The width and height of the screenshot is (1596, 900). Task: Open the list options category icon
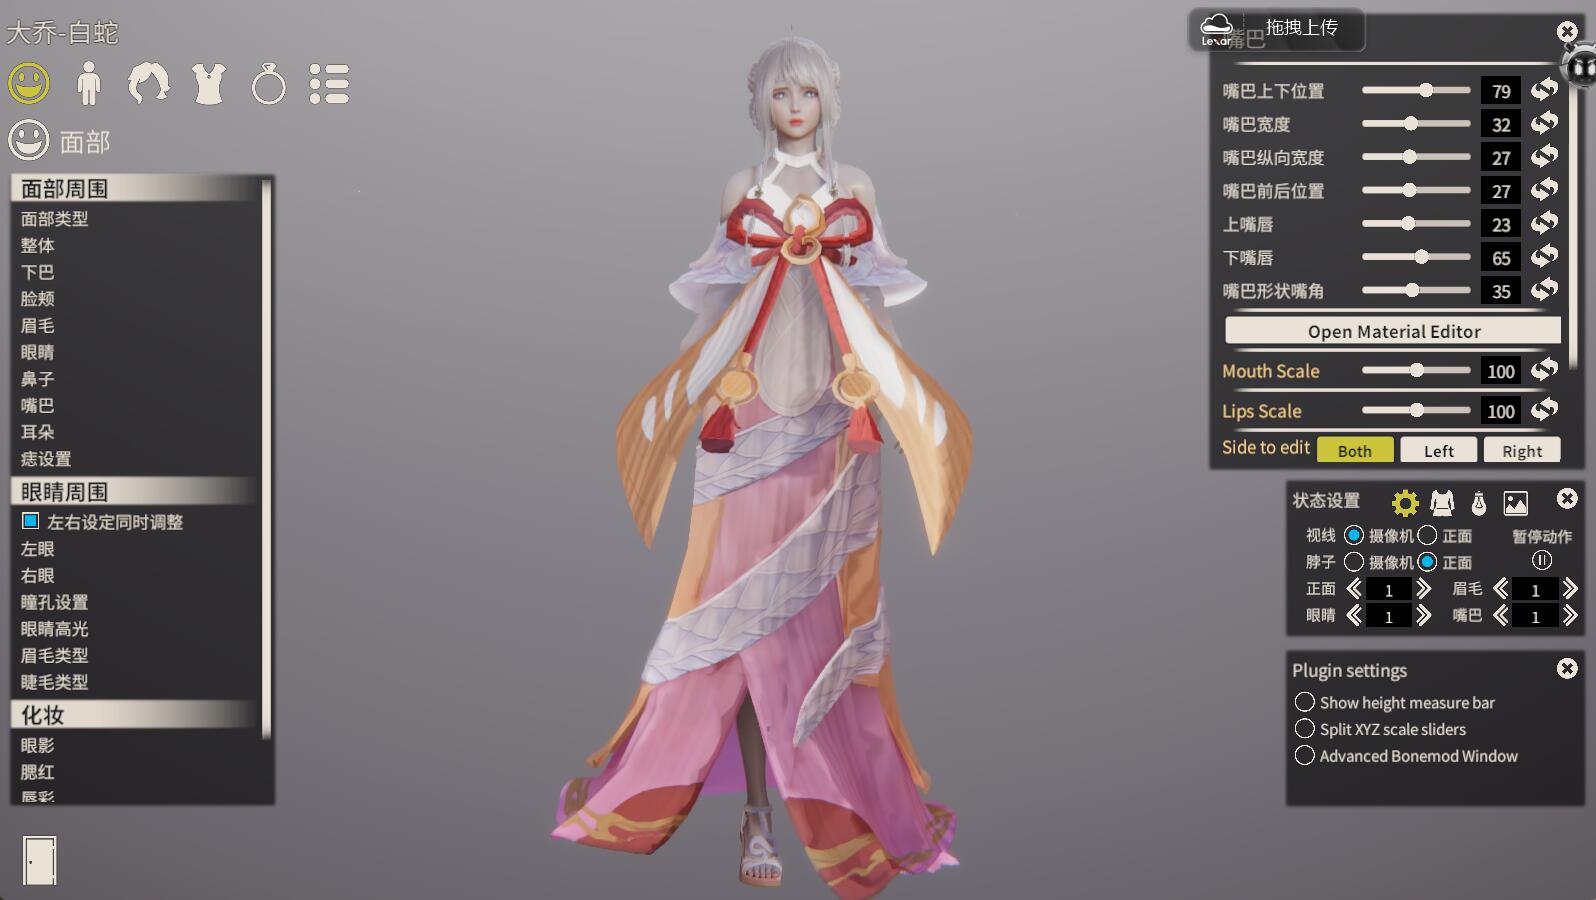click(329, 84)
